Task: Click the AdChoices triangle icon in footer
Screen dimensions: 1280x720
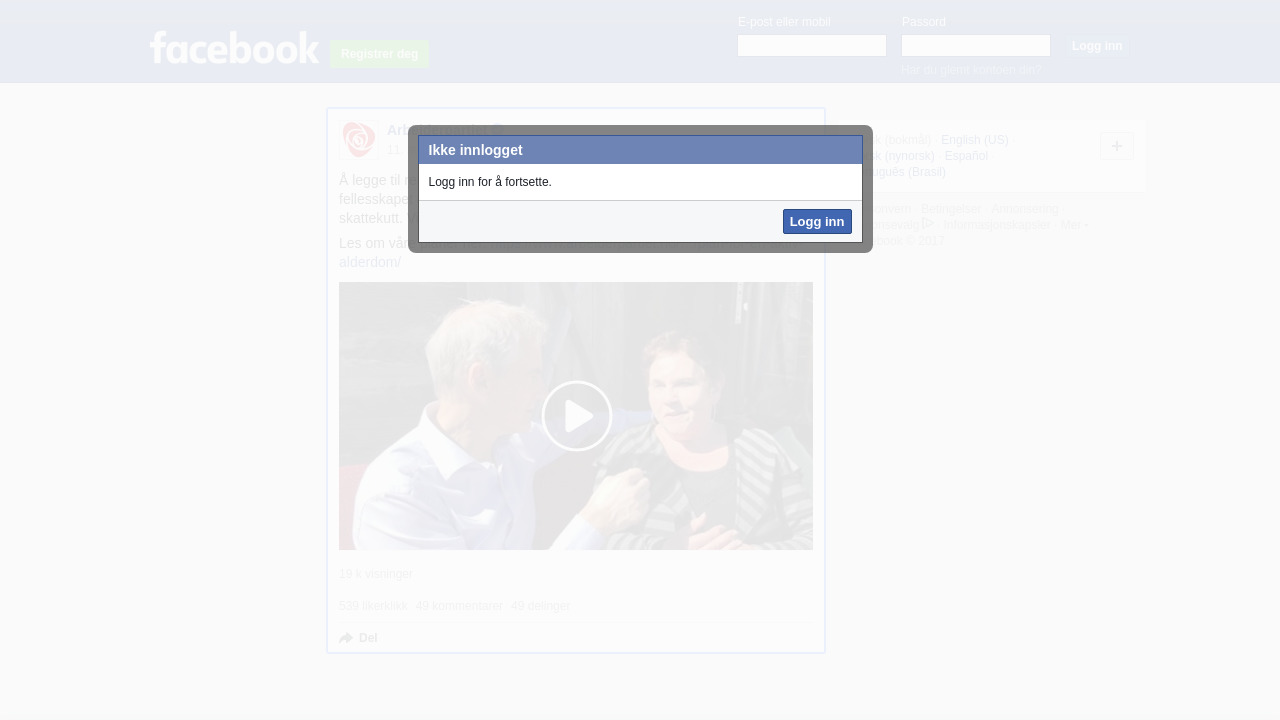Action: (x=928, y=224)
